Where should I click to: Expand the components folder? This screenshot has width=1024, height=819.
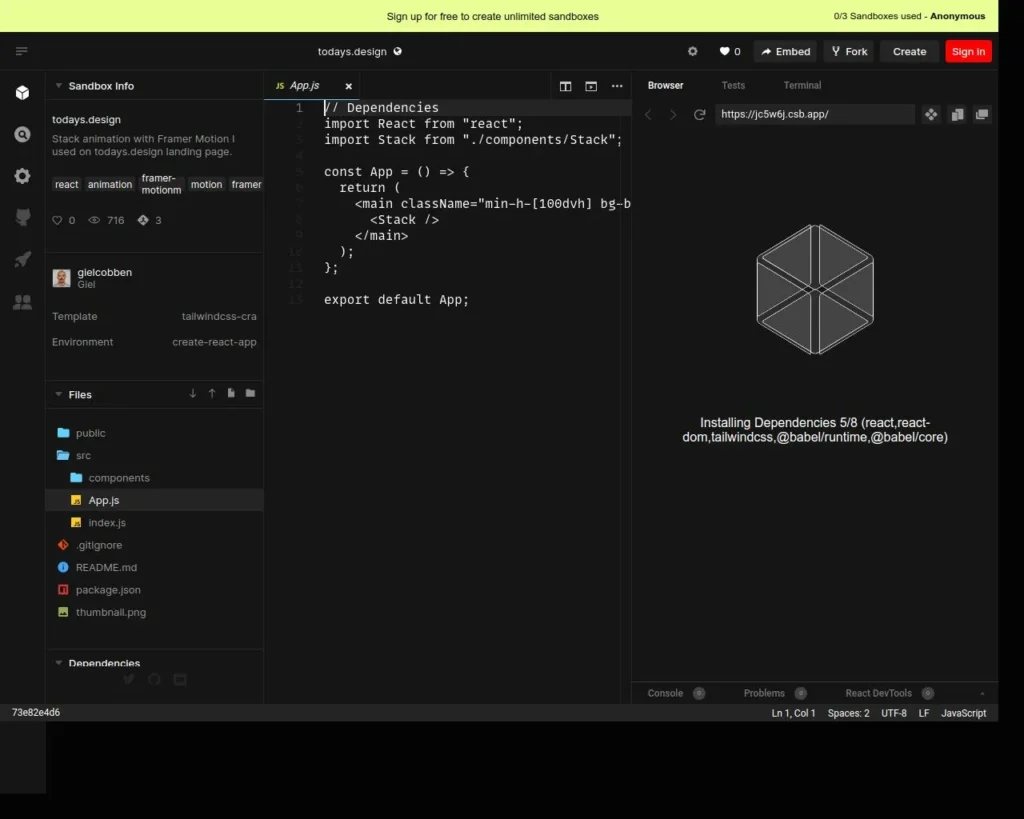coord(154,477)
